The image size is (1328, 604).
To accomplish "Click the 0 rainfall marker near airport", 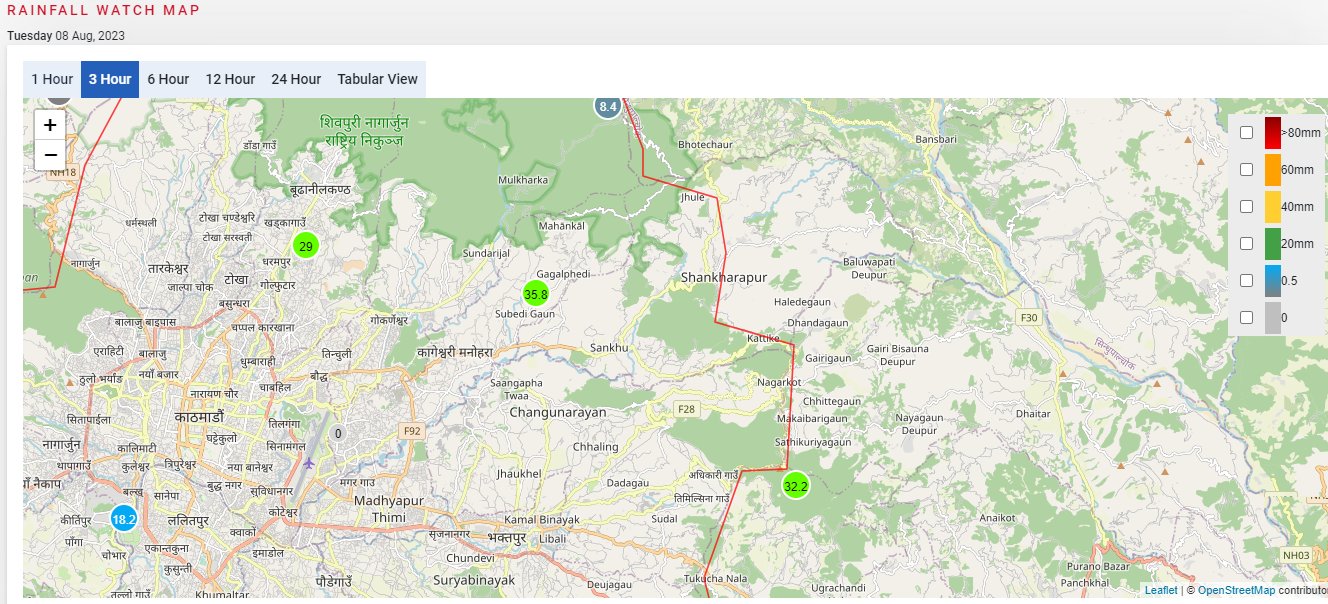I will click(338, 433).
